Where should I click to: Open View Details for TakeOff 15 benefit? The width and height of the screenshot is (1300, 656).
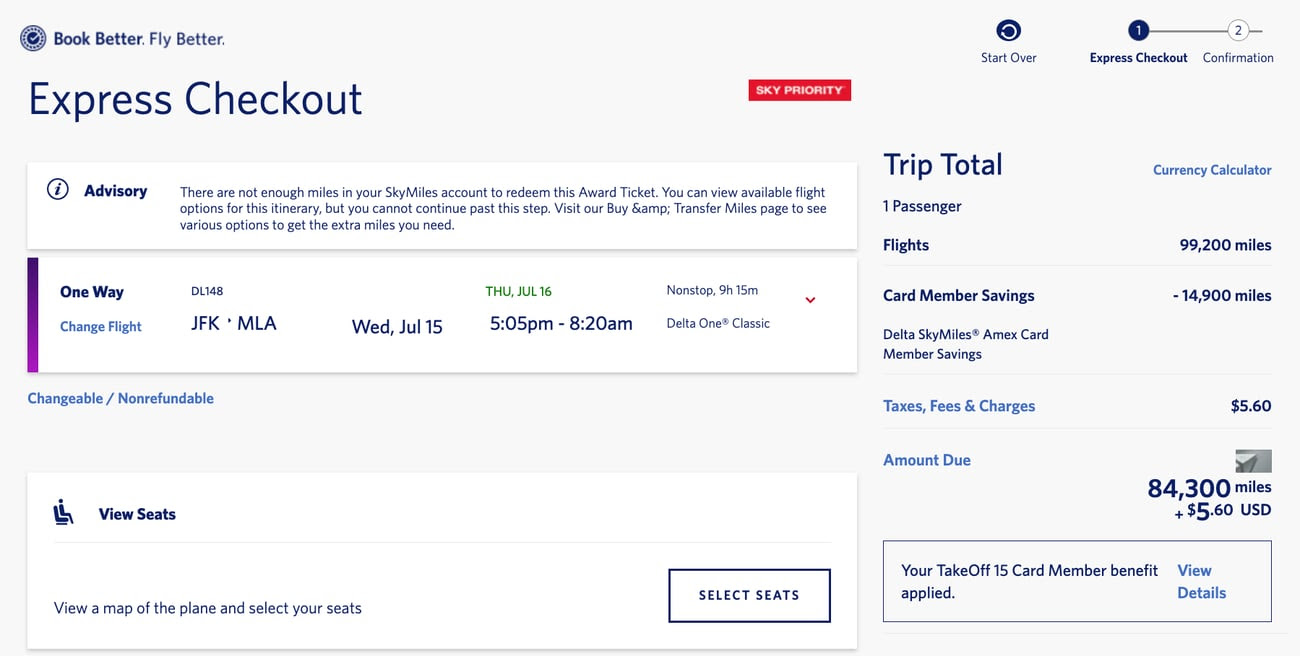(x=1201, y=581)
